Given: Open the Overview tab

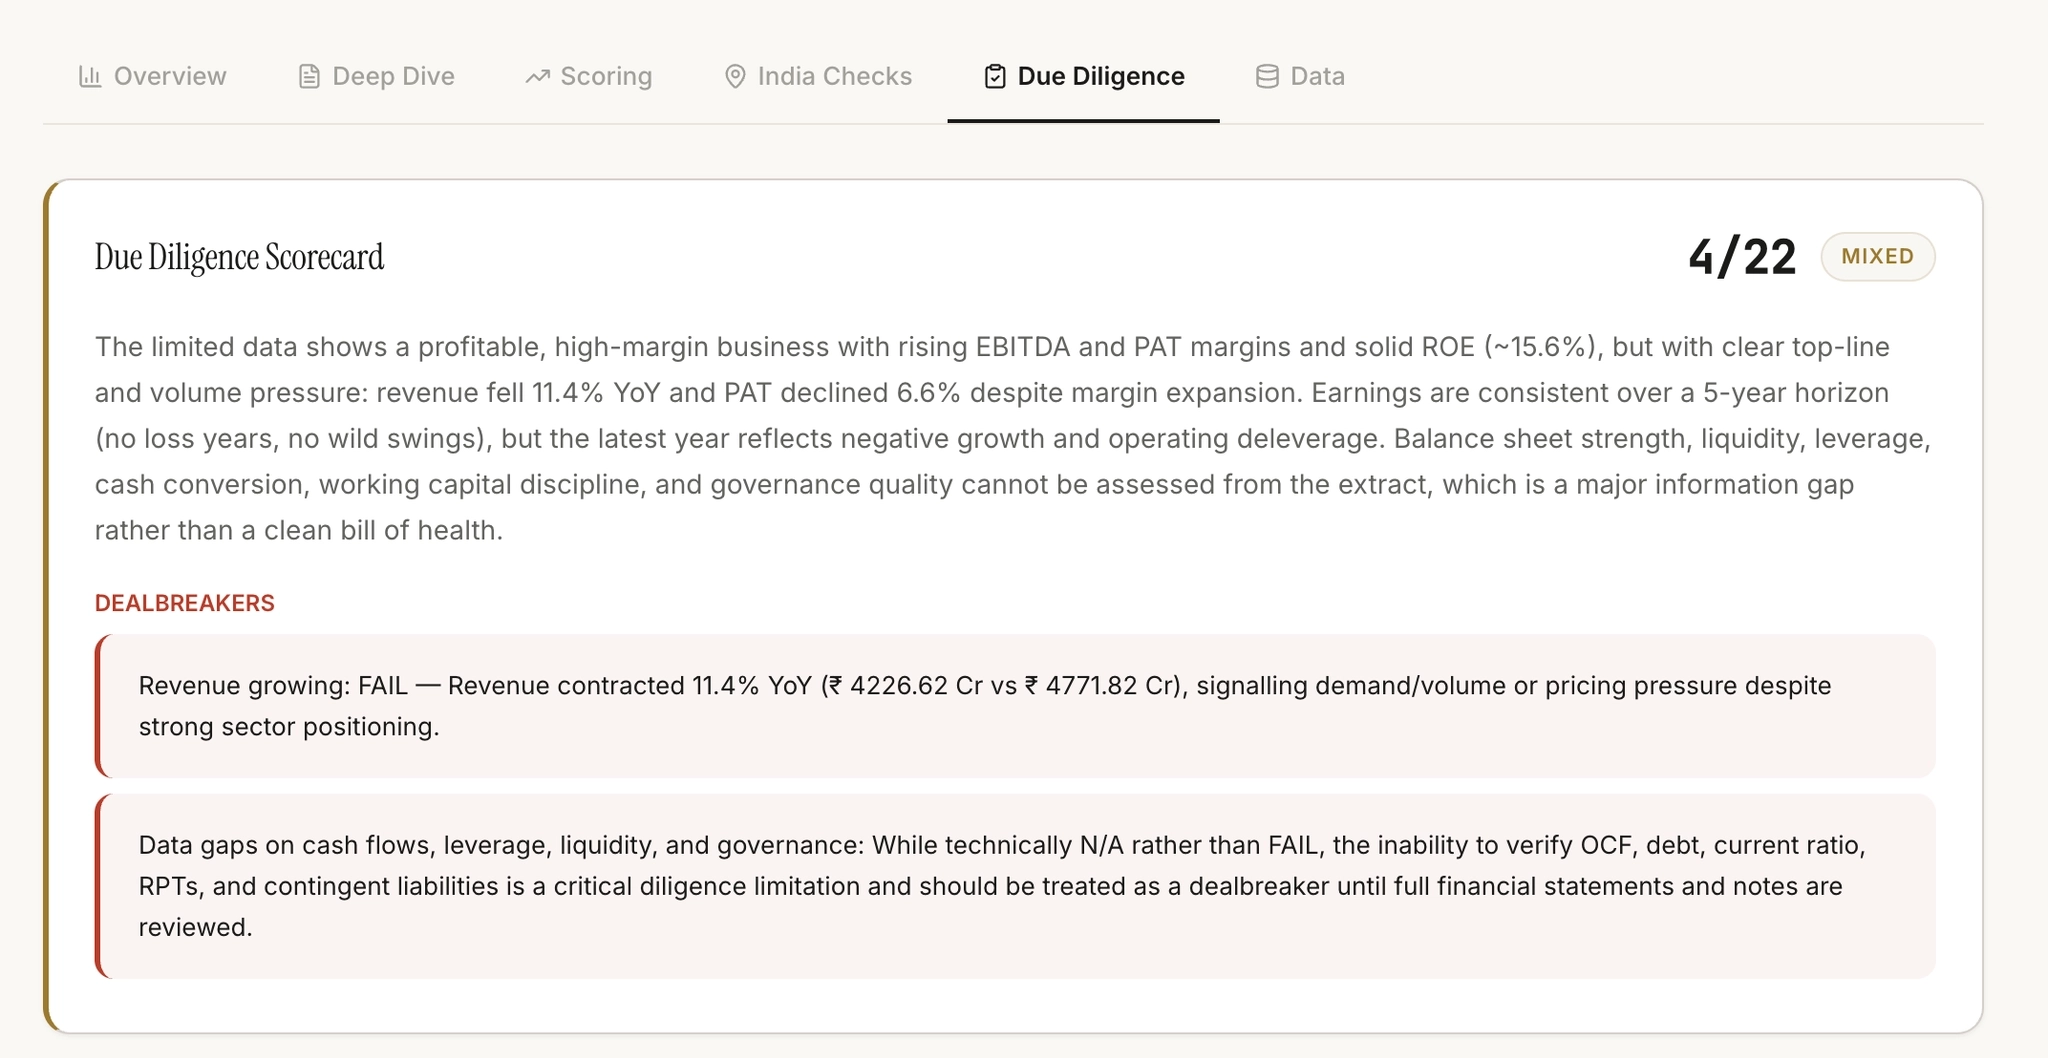Looking at the screenshot, I should click(152, 76).
